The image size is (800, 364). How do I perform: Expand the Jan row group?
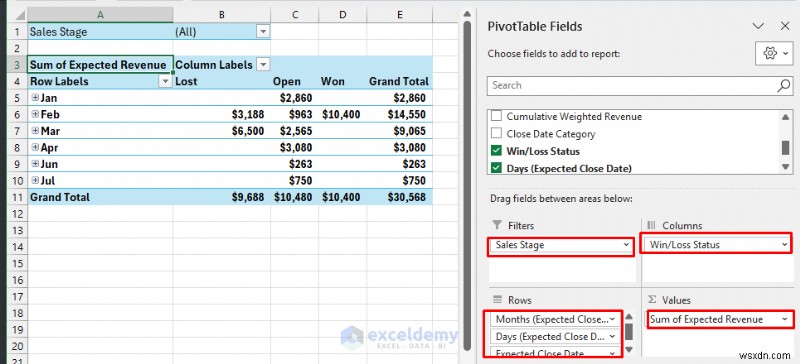click(x=35, y=98)
